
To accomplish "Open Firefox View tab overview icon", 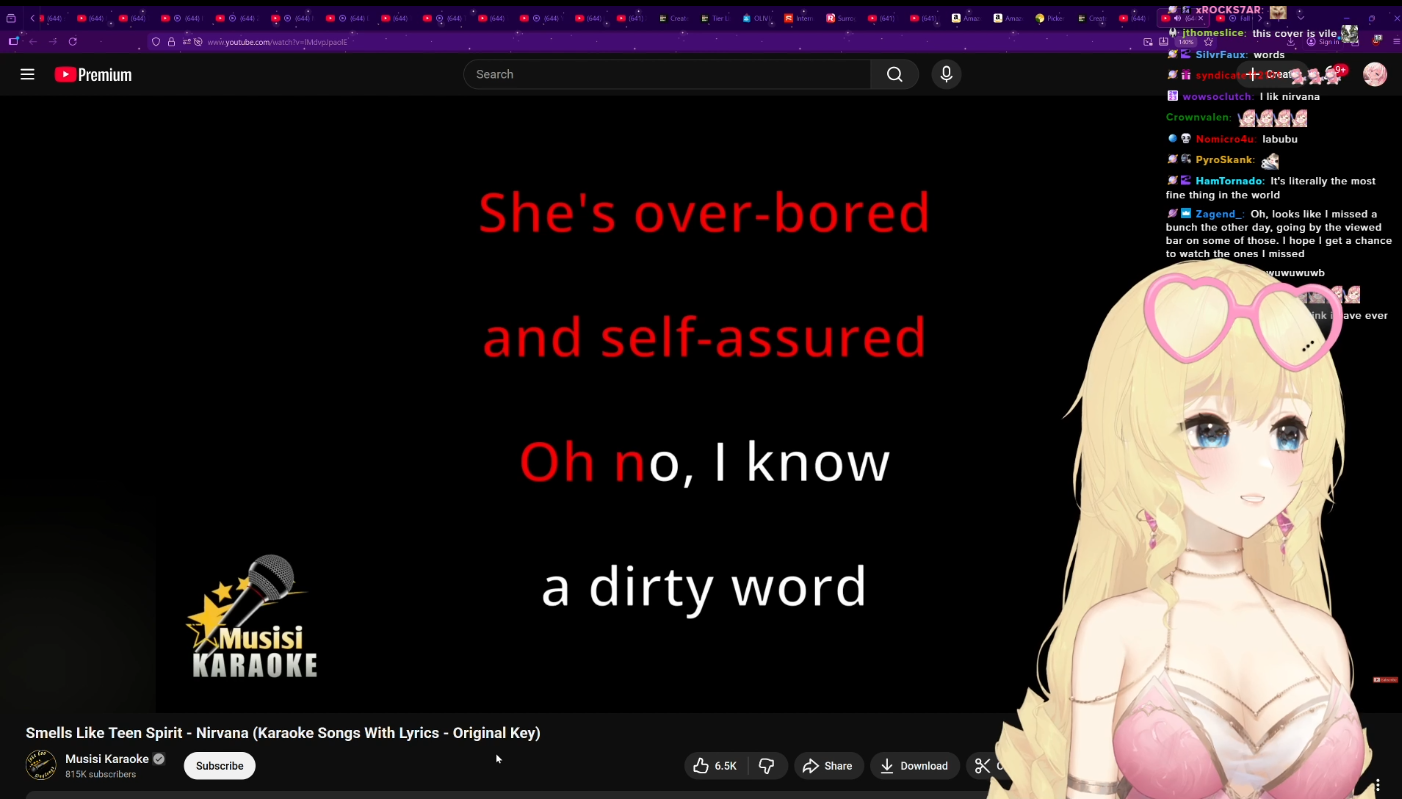I will pyautogui.click(x=12, y=18).
